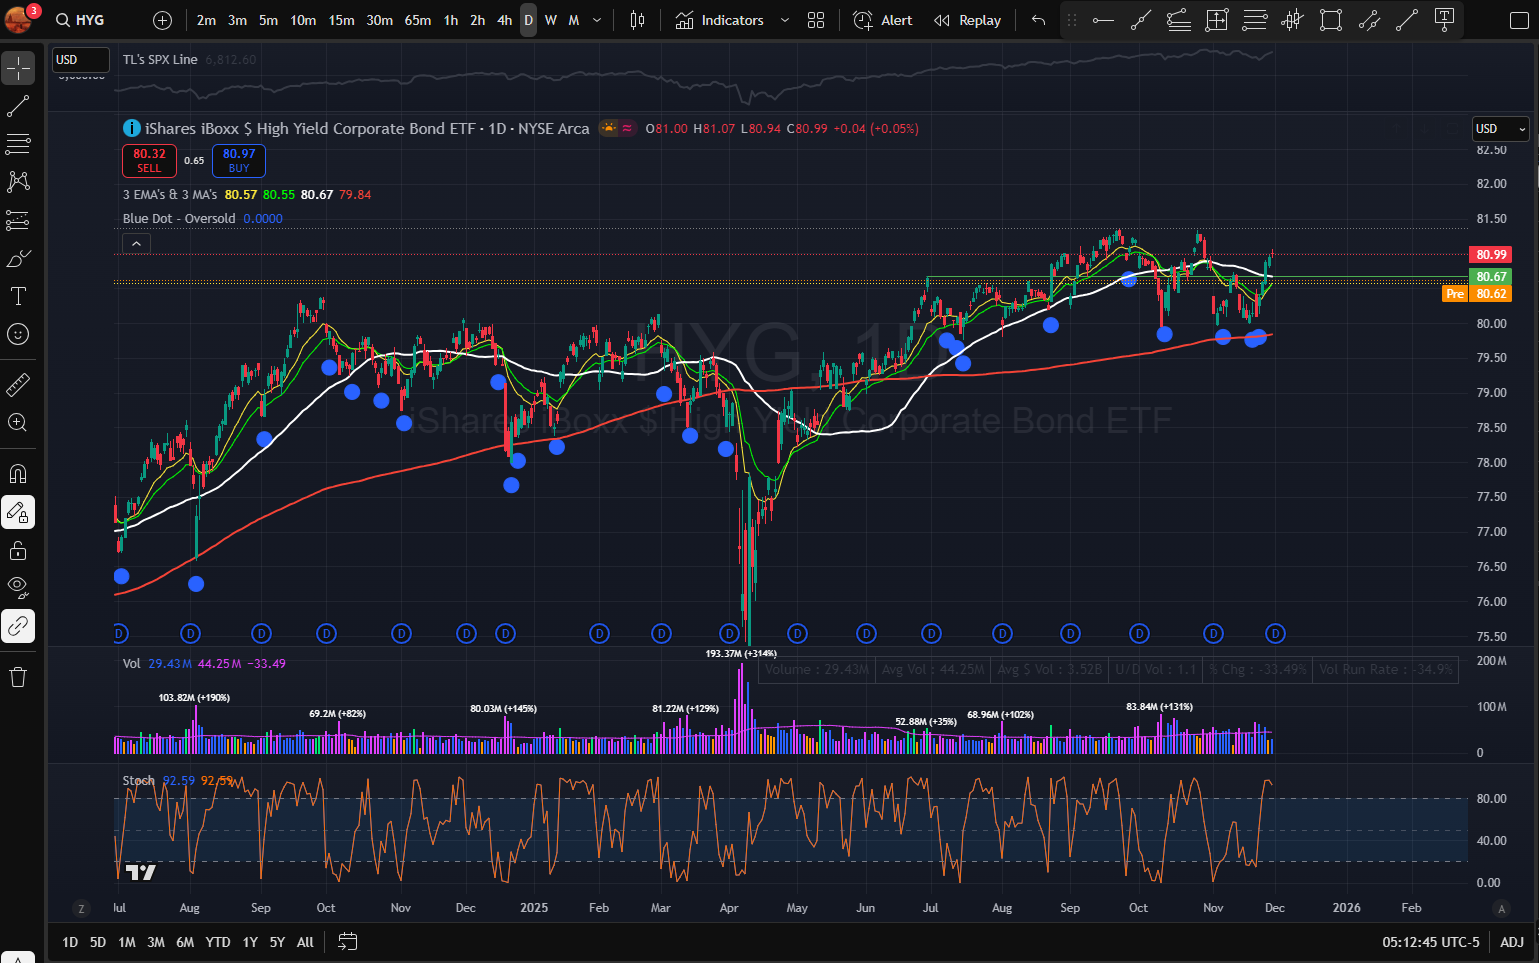Toggle drawing sync link button
The height and width of the screenshot is (963, 1539).
click(x=18, y=626)
